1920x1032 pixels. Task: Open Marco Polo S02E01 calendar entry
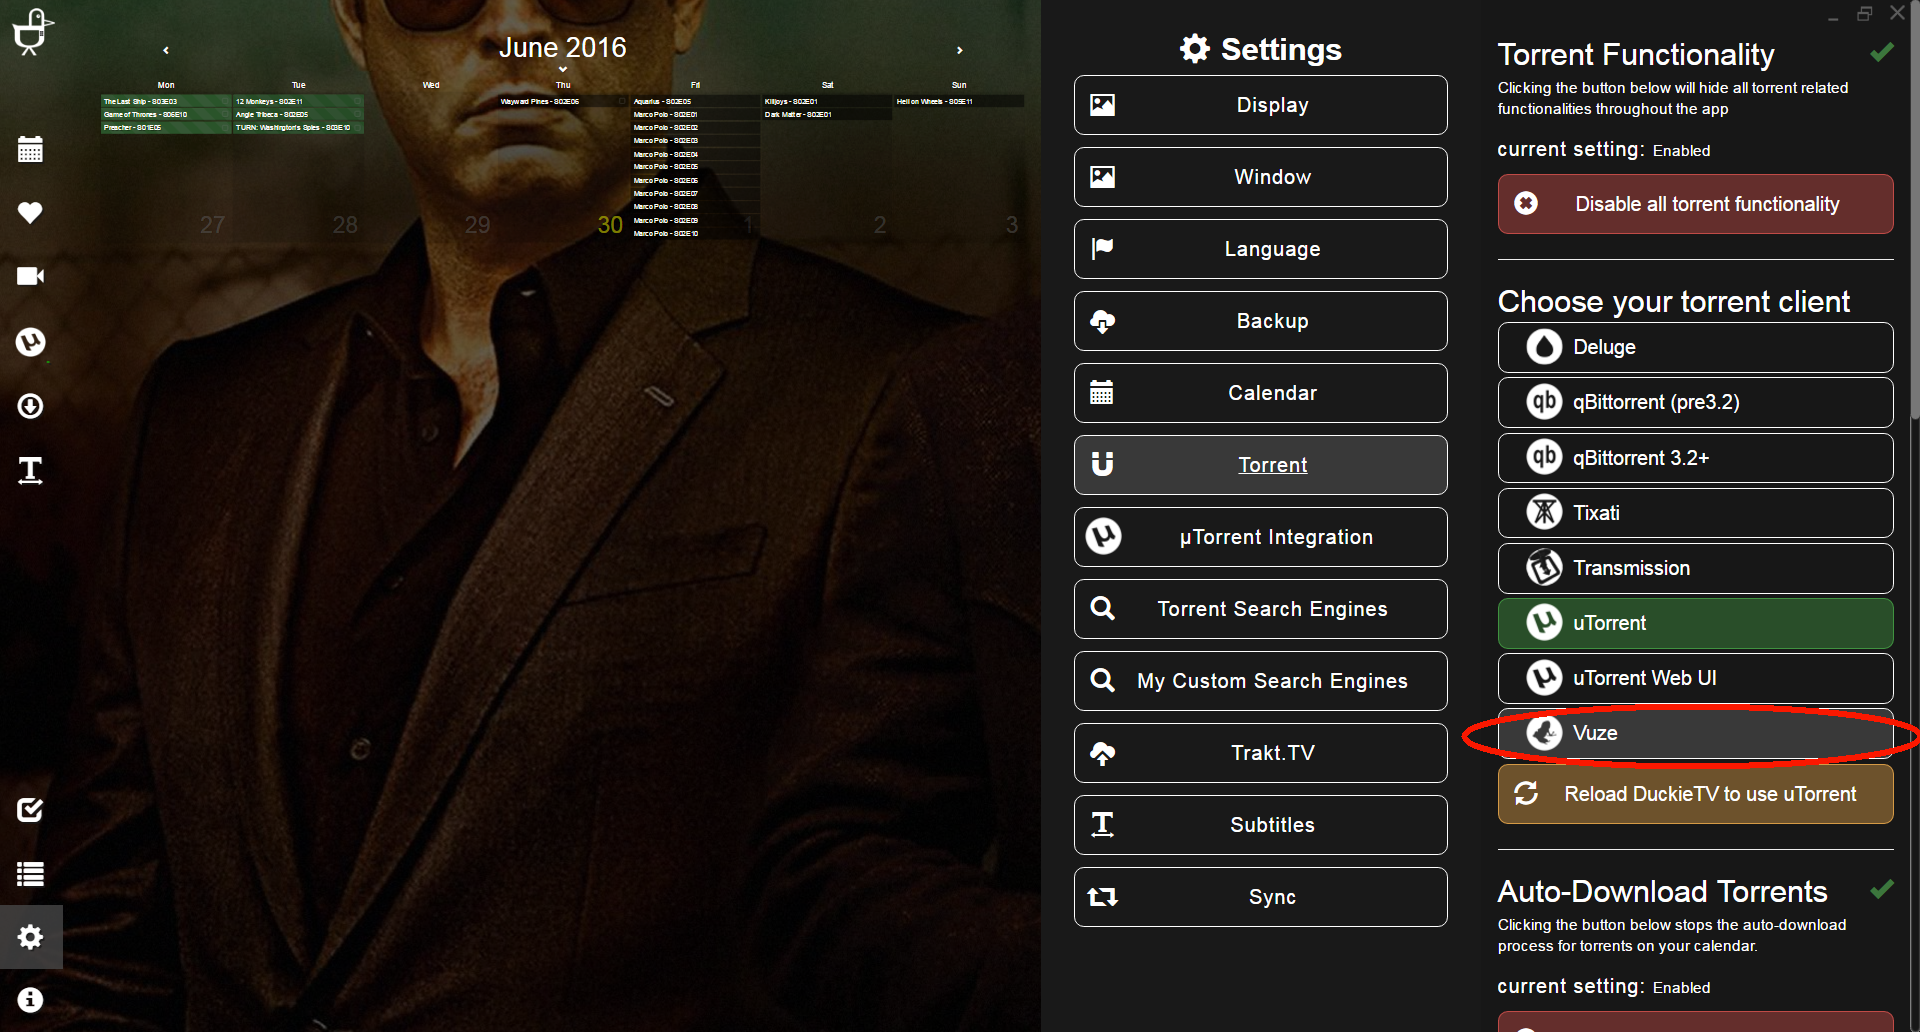(x=695, y=114)
